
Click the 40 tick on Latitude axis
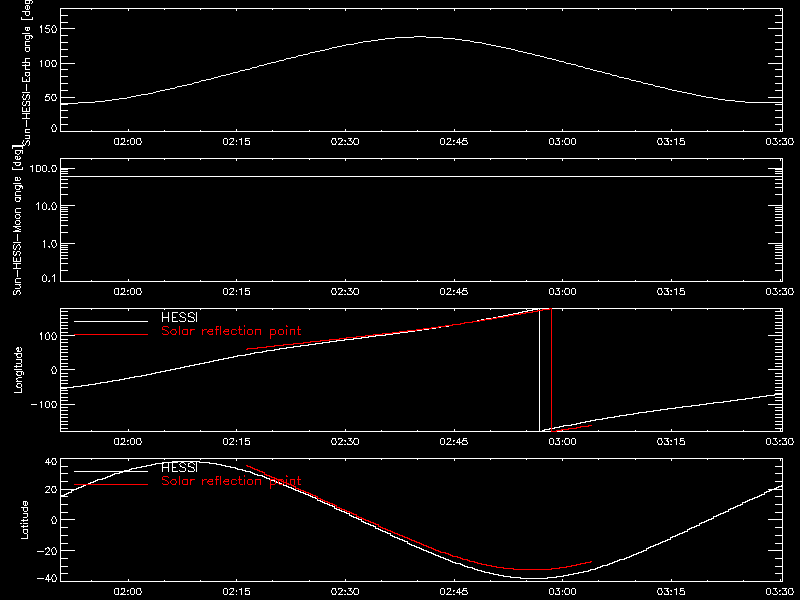pos(51,462)
